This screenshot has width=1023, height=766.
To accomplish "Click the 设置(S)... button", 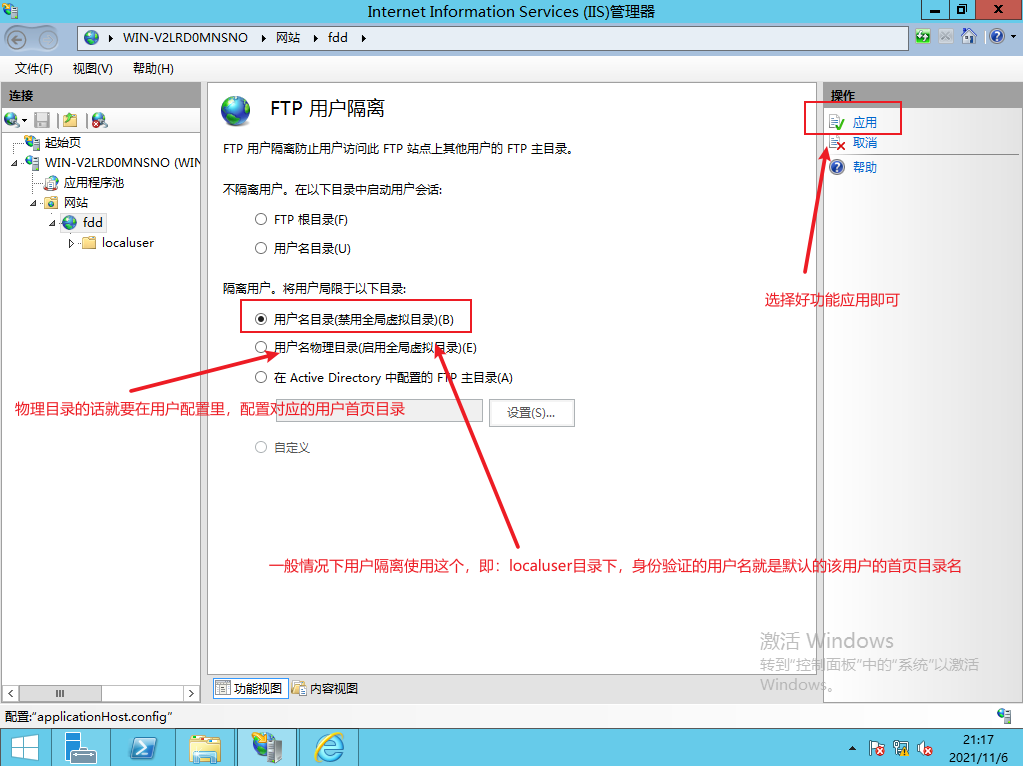I will pos(532,413).
